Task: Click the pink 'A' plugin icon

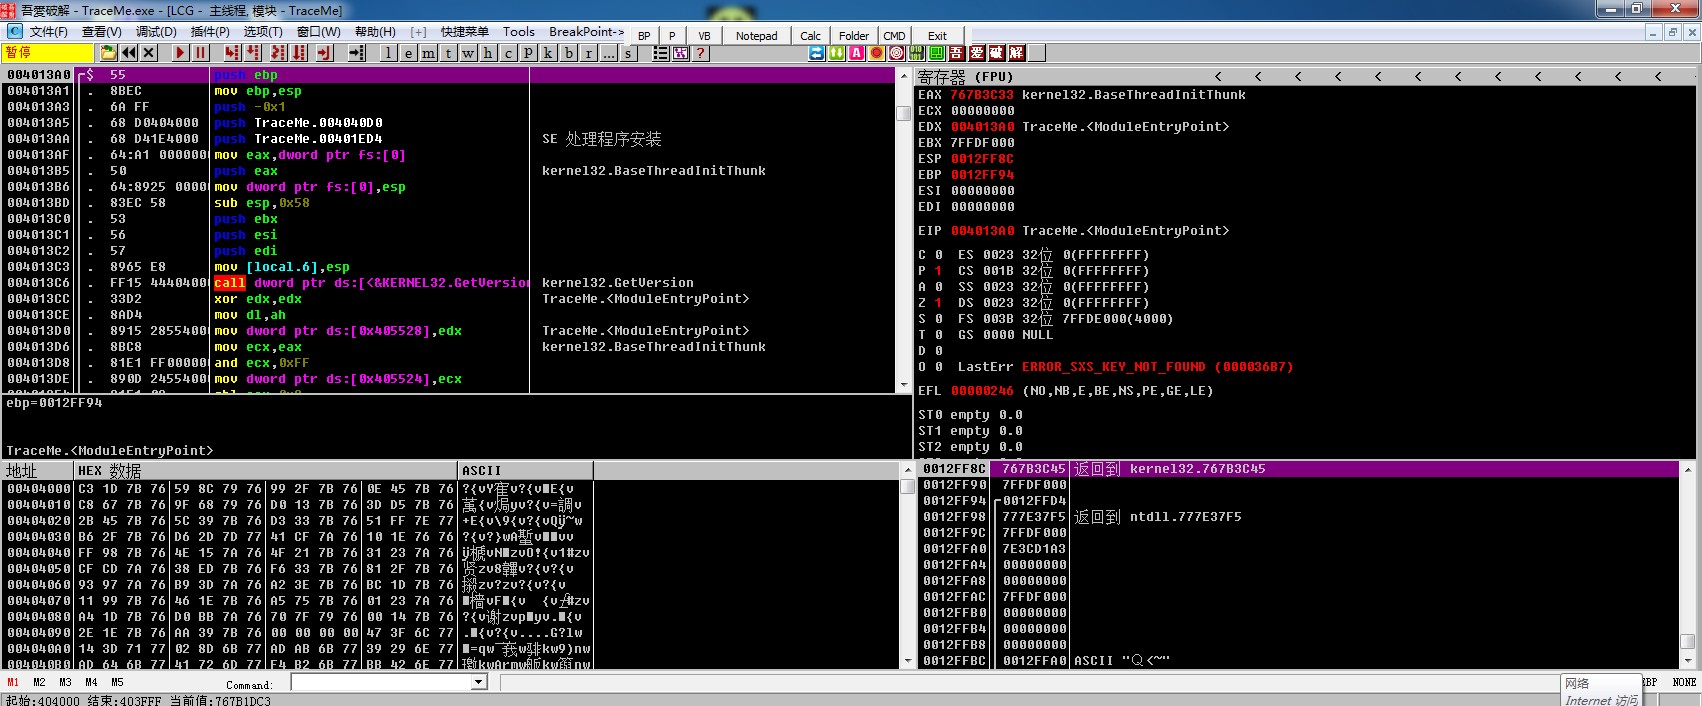Action: [857, 53]
